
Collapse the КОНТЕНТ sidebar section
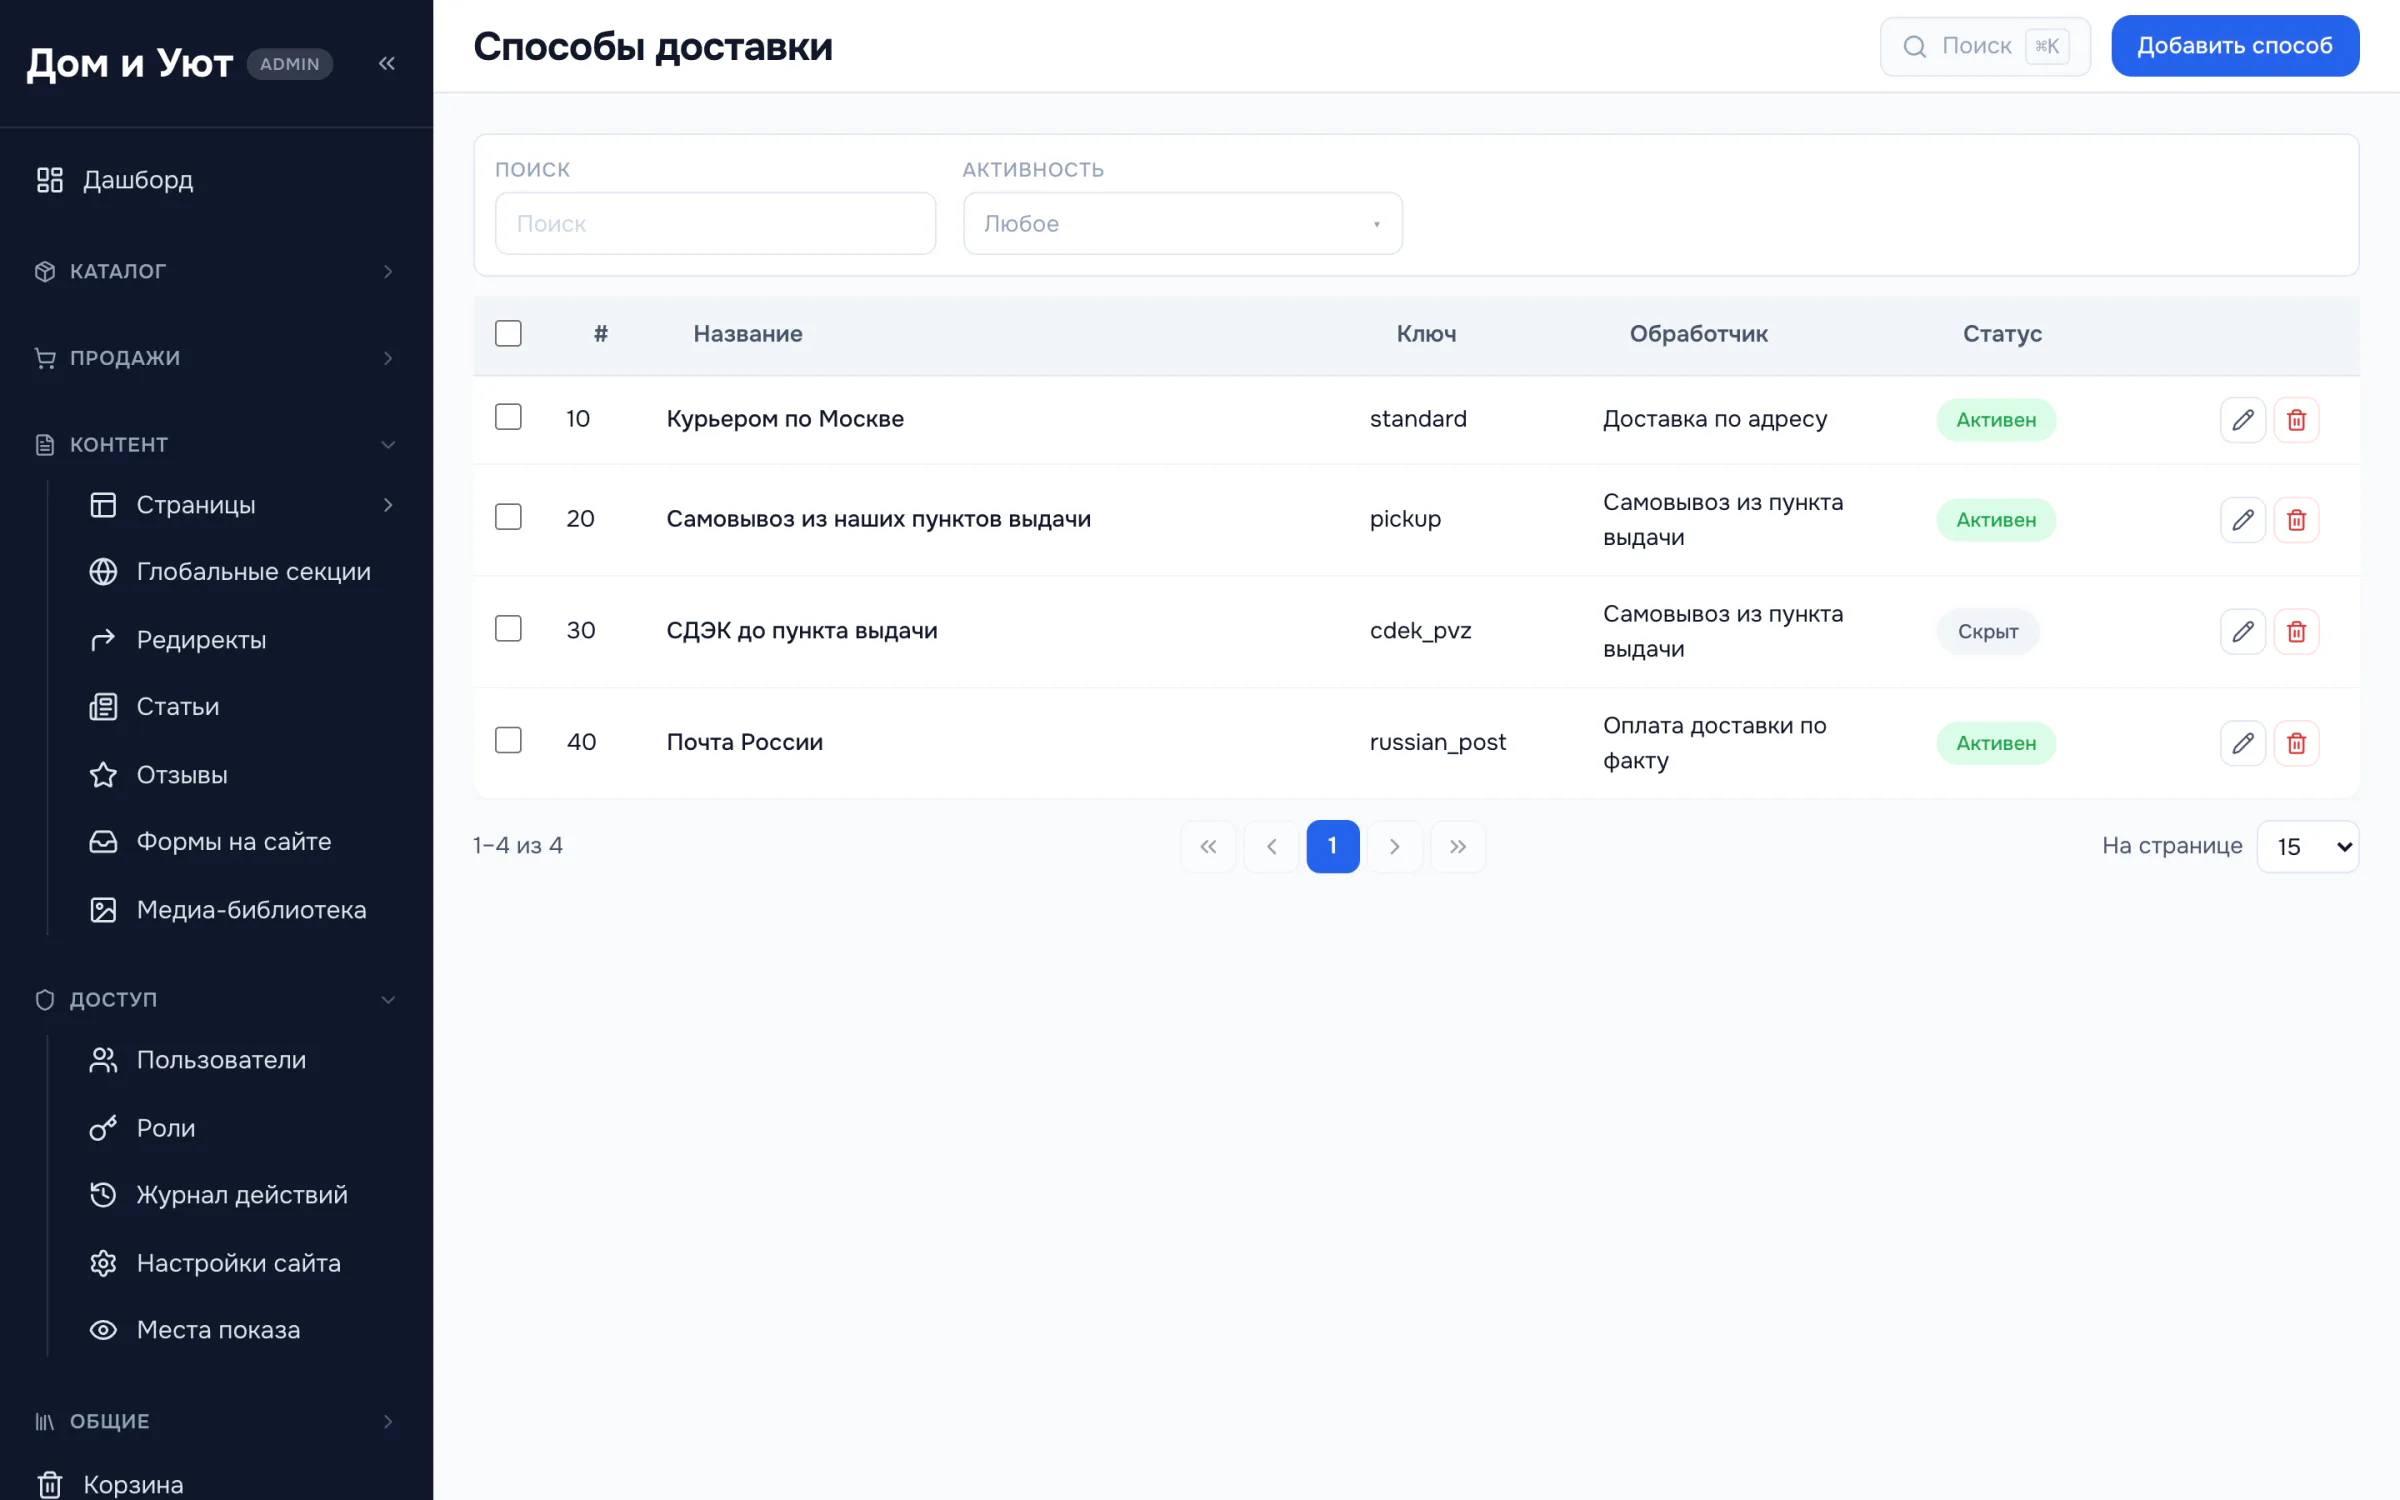216,445
